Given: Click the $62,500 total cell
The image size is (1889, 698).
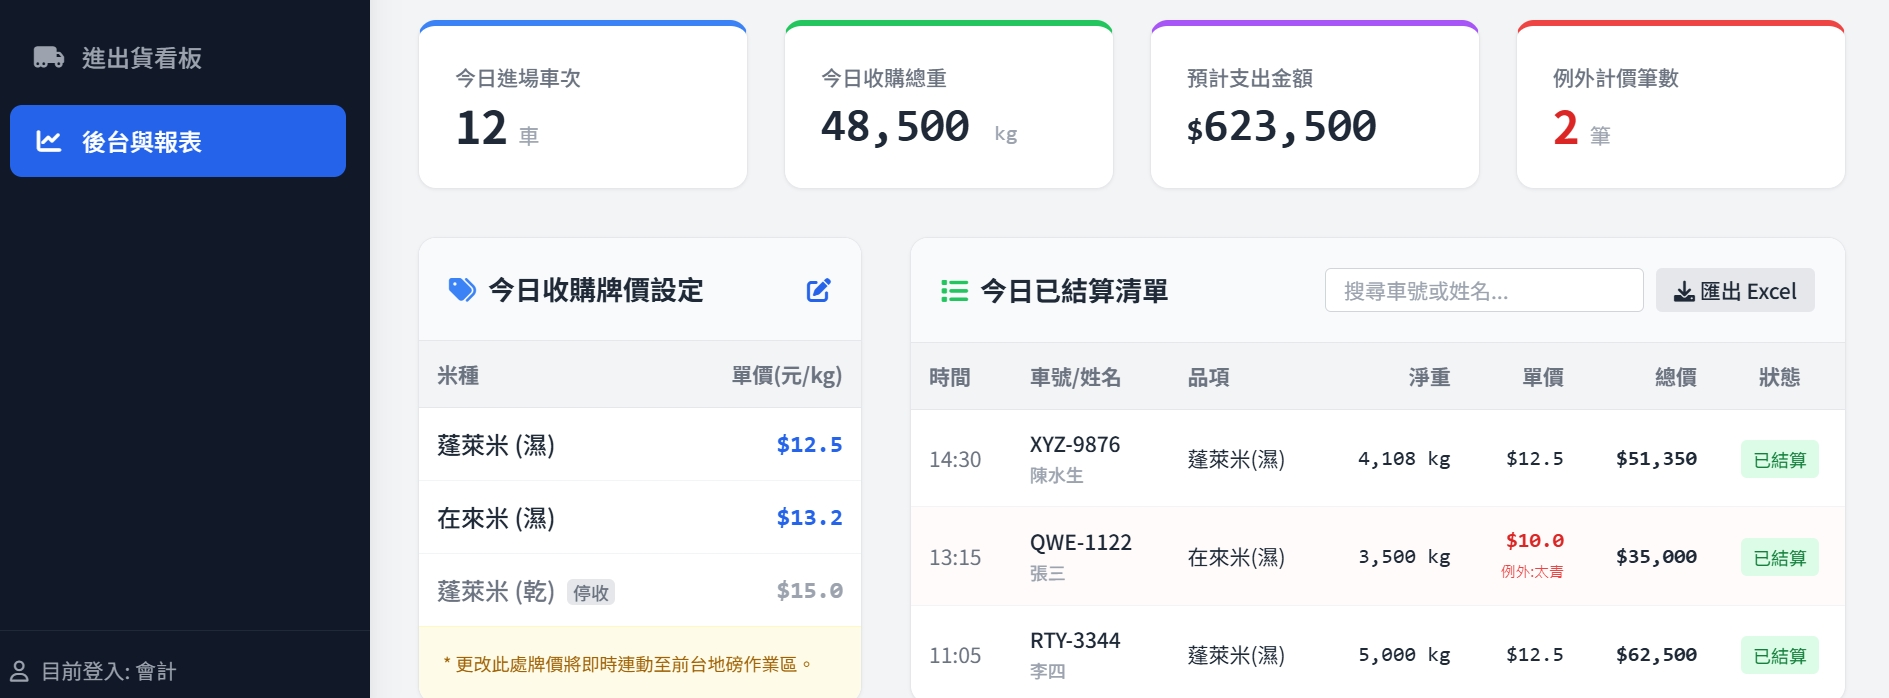Looking at the screenshot, I should [1656, 654].
